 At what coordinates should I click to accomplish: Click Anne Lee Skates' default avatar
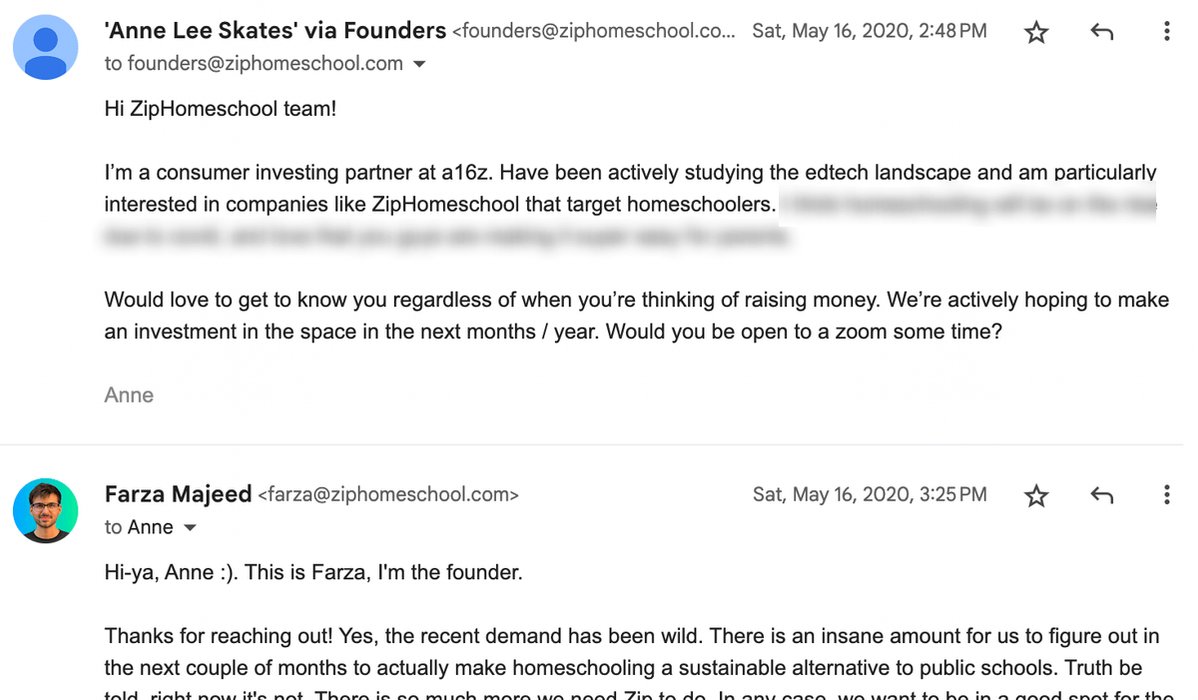click(46, 47)
